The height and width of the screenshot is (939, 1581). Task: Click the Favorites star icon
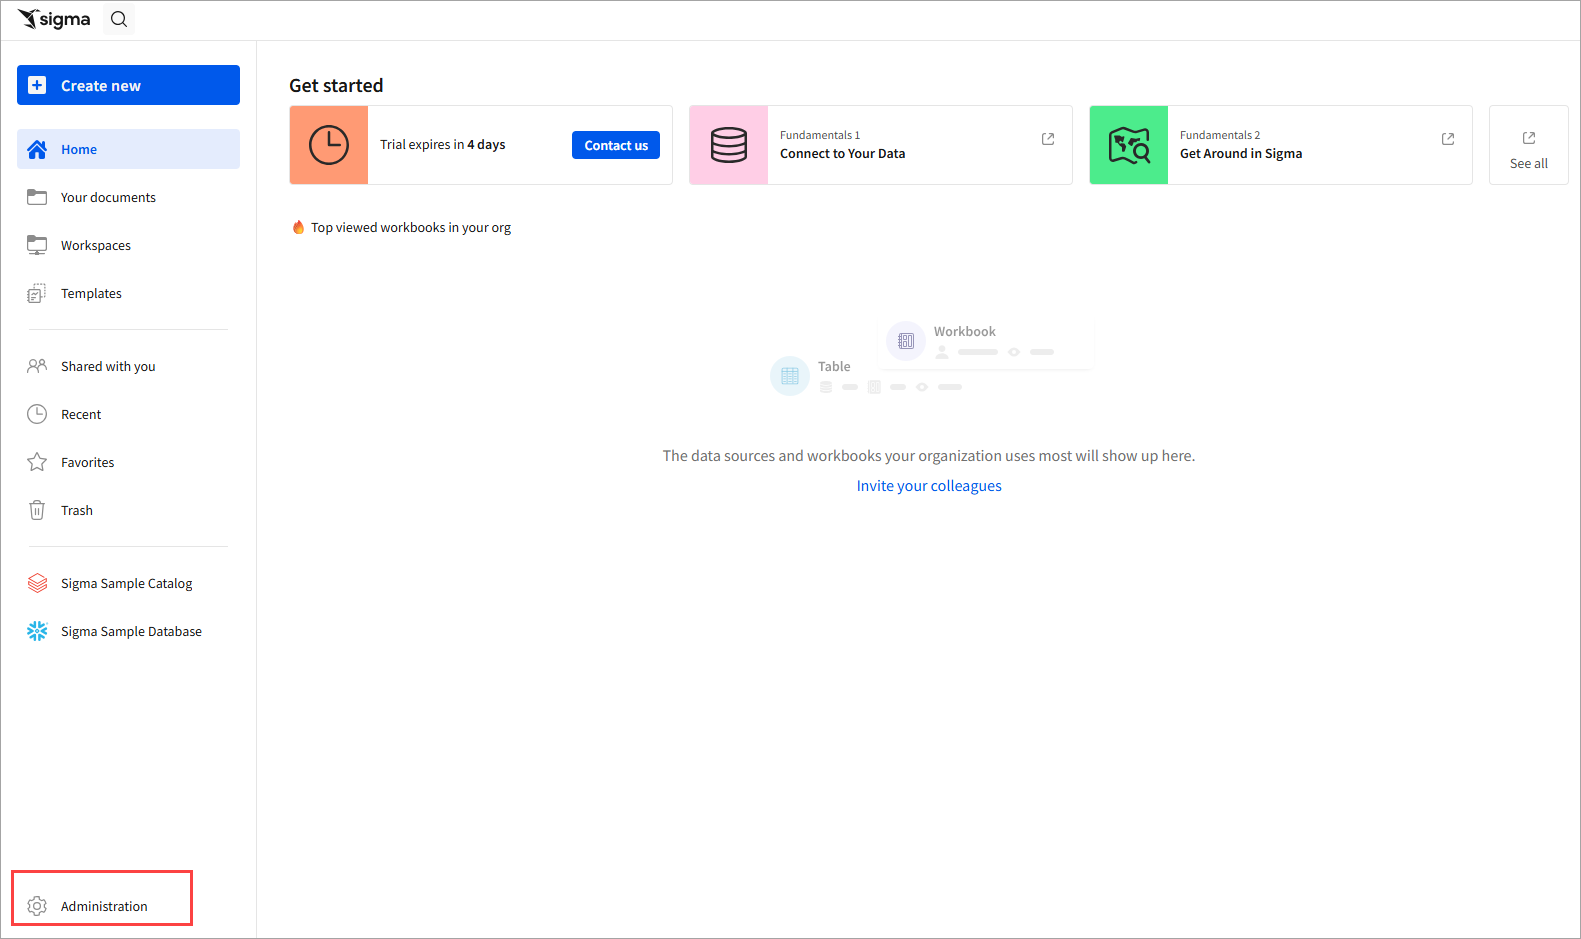pos(37,462)
